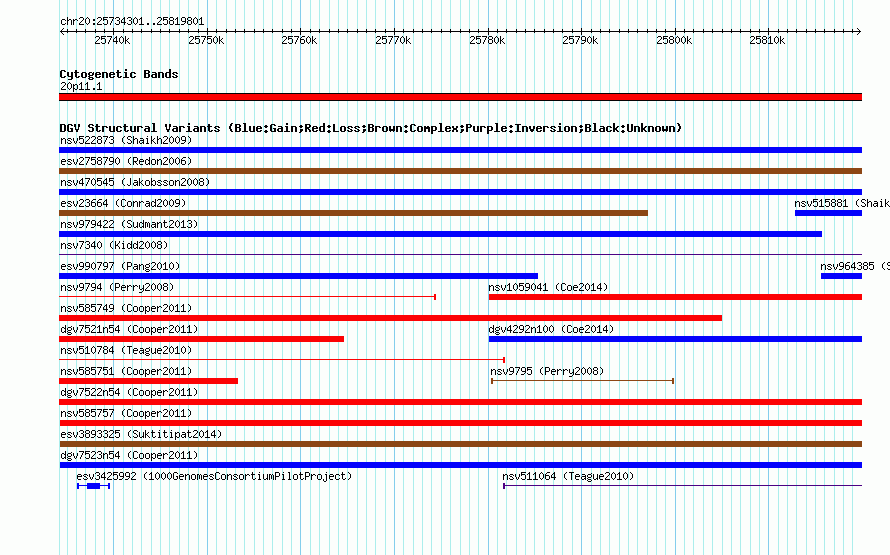
Task: Click the red nsv1059041 loss bar
Action: pyautogui.click(x=675, y=297)
